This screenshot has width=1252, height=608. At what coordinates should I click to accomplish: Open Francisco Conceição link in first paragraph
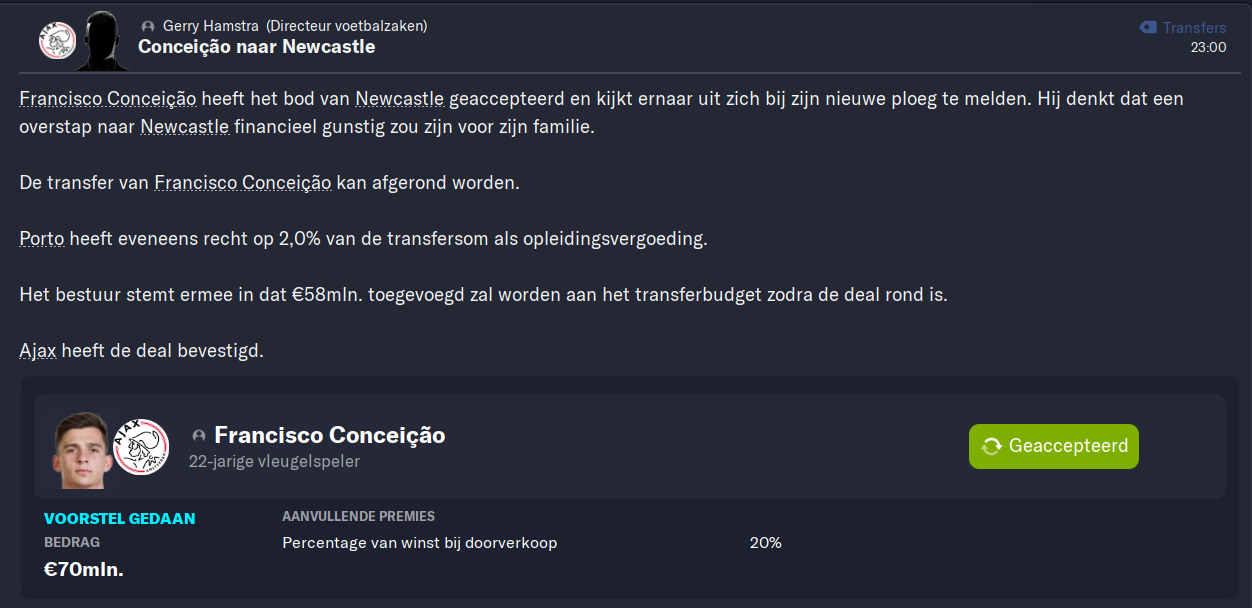pos(108,99)
